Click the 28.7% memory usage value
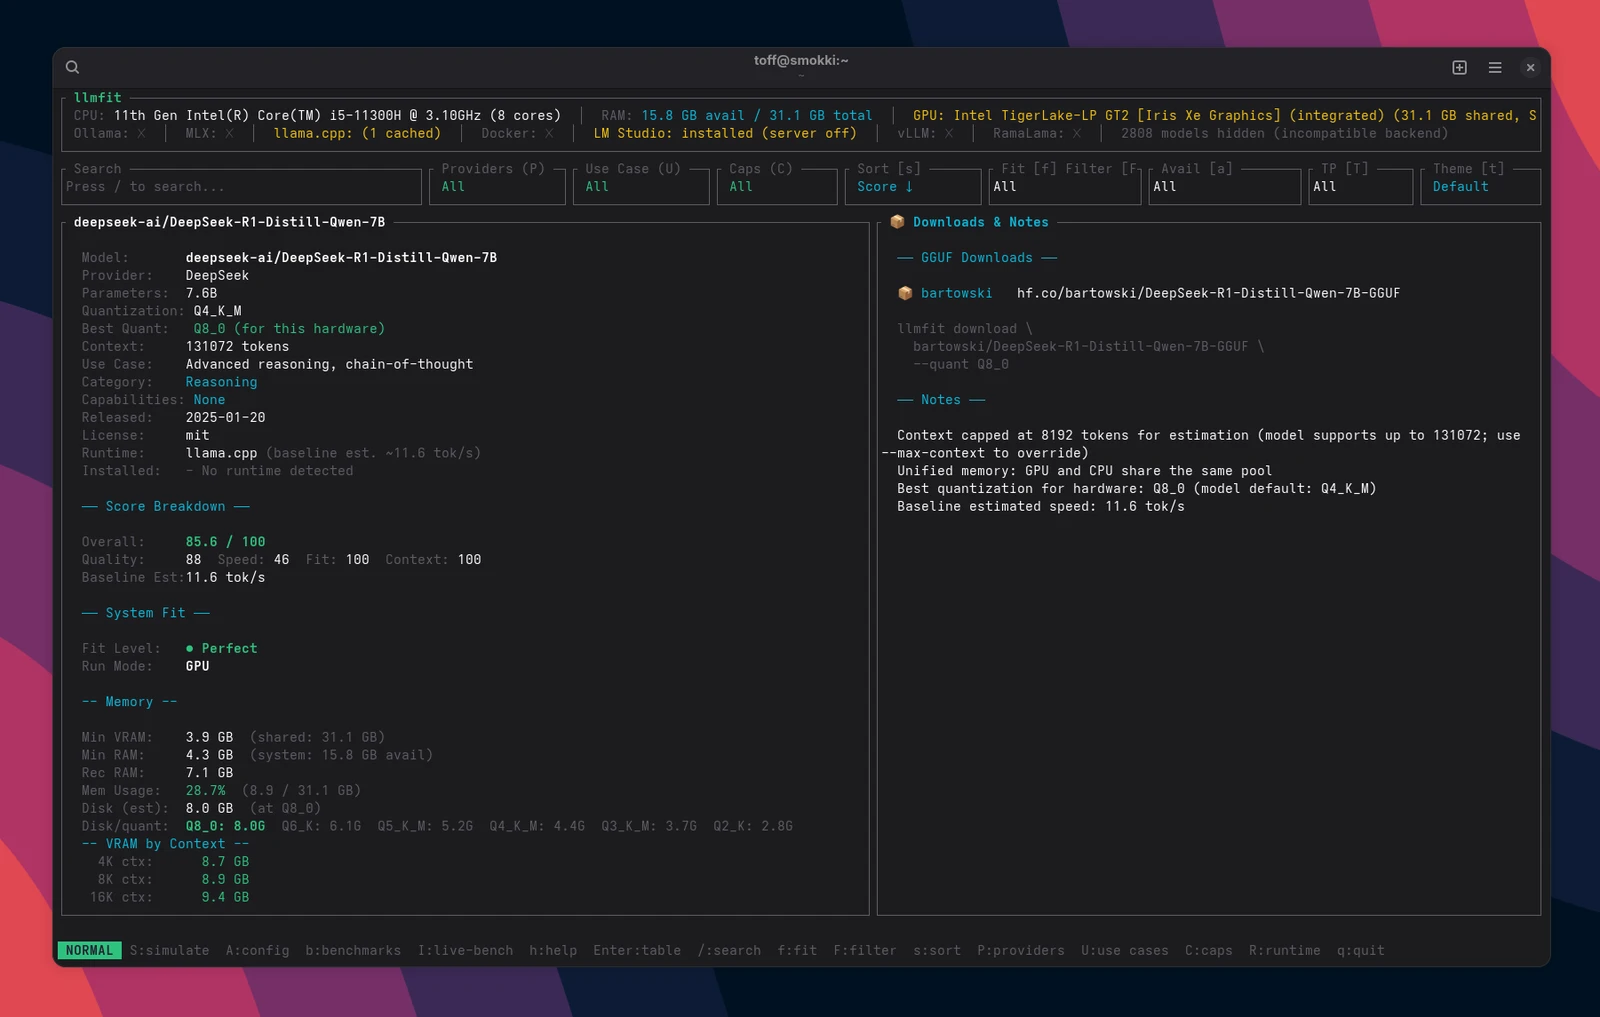Image resolution: width=1600 pixels, height=1017 pixels. (205, 791)
